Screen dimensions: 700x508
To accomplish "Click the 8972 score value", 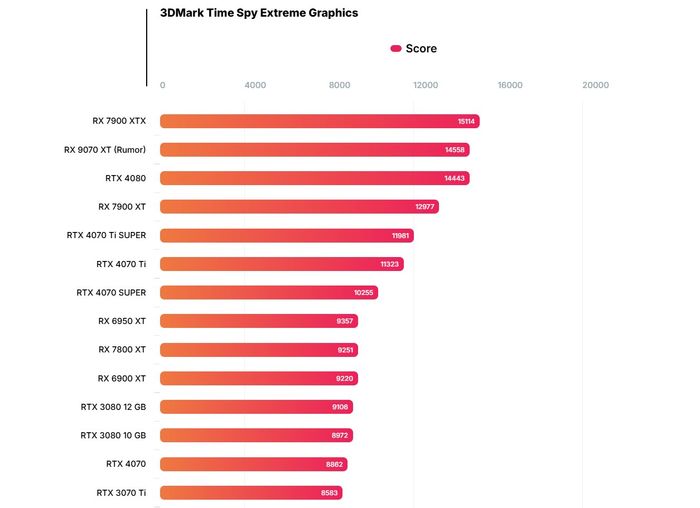I will [340, 436].
